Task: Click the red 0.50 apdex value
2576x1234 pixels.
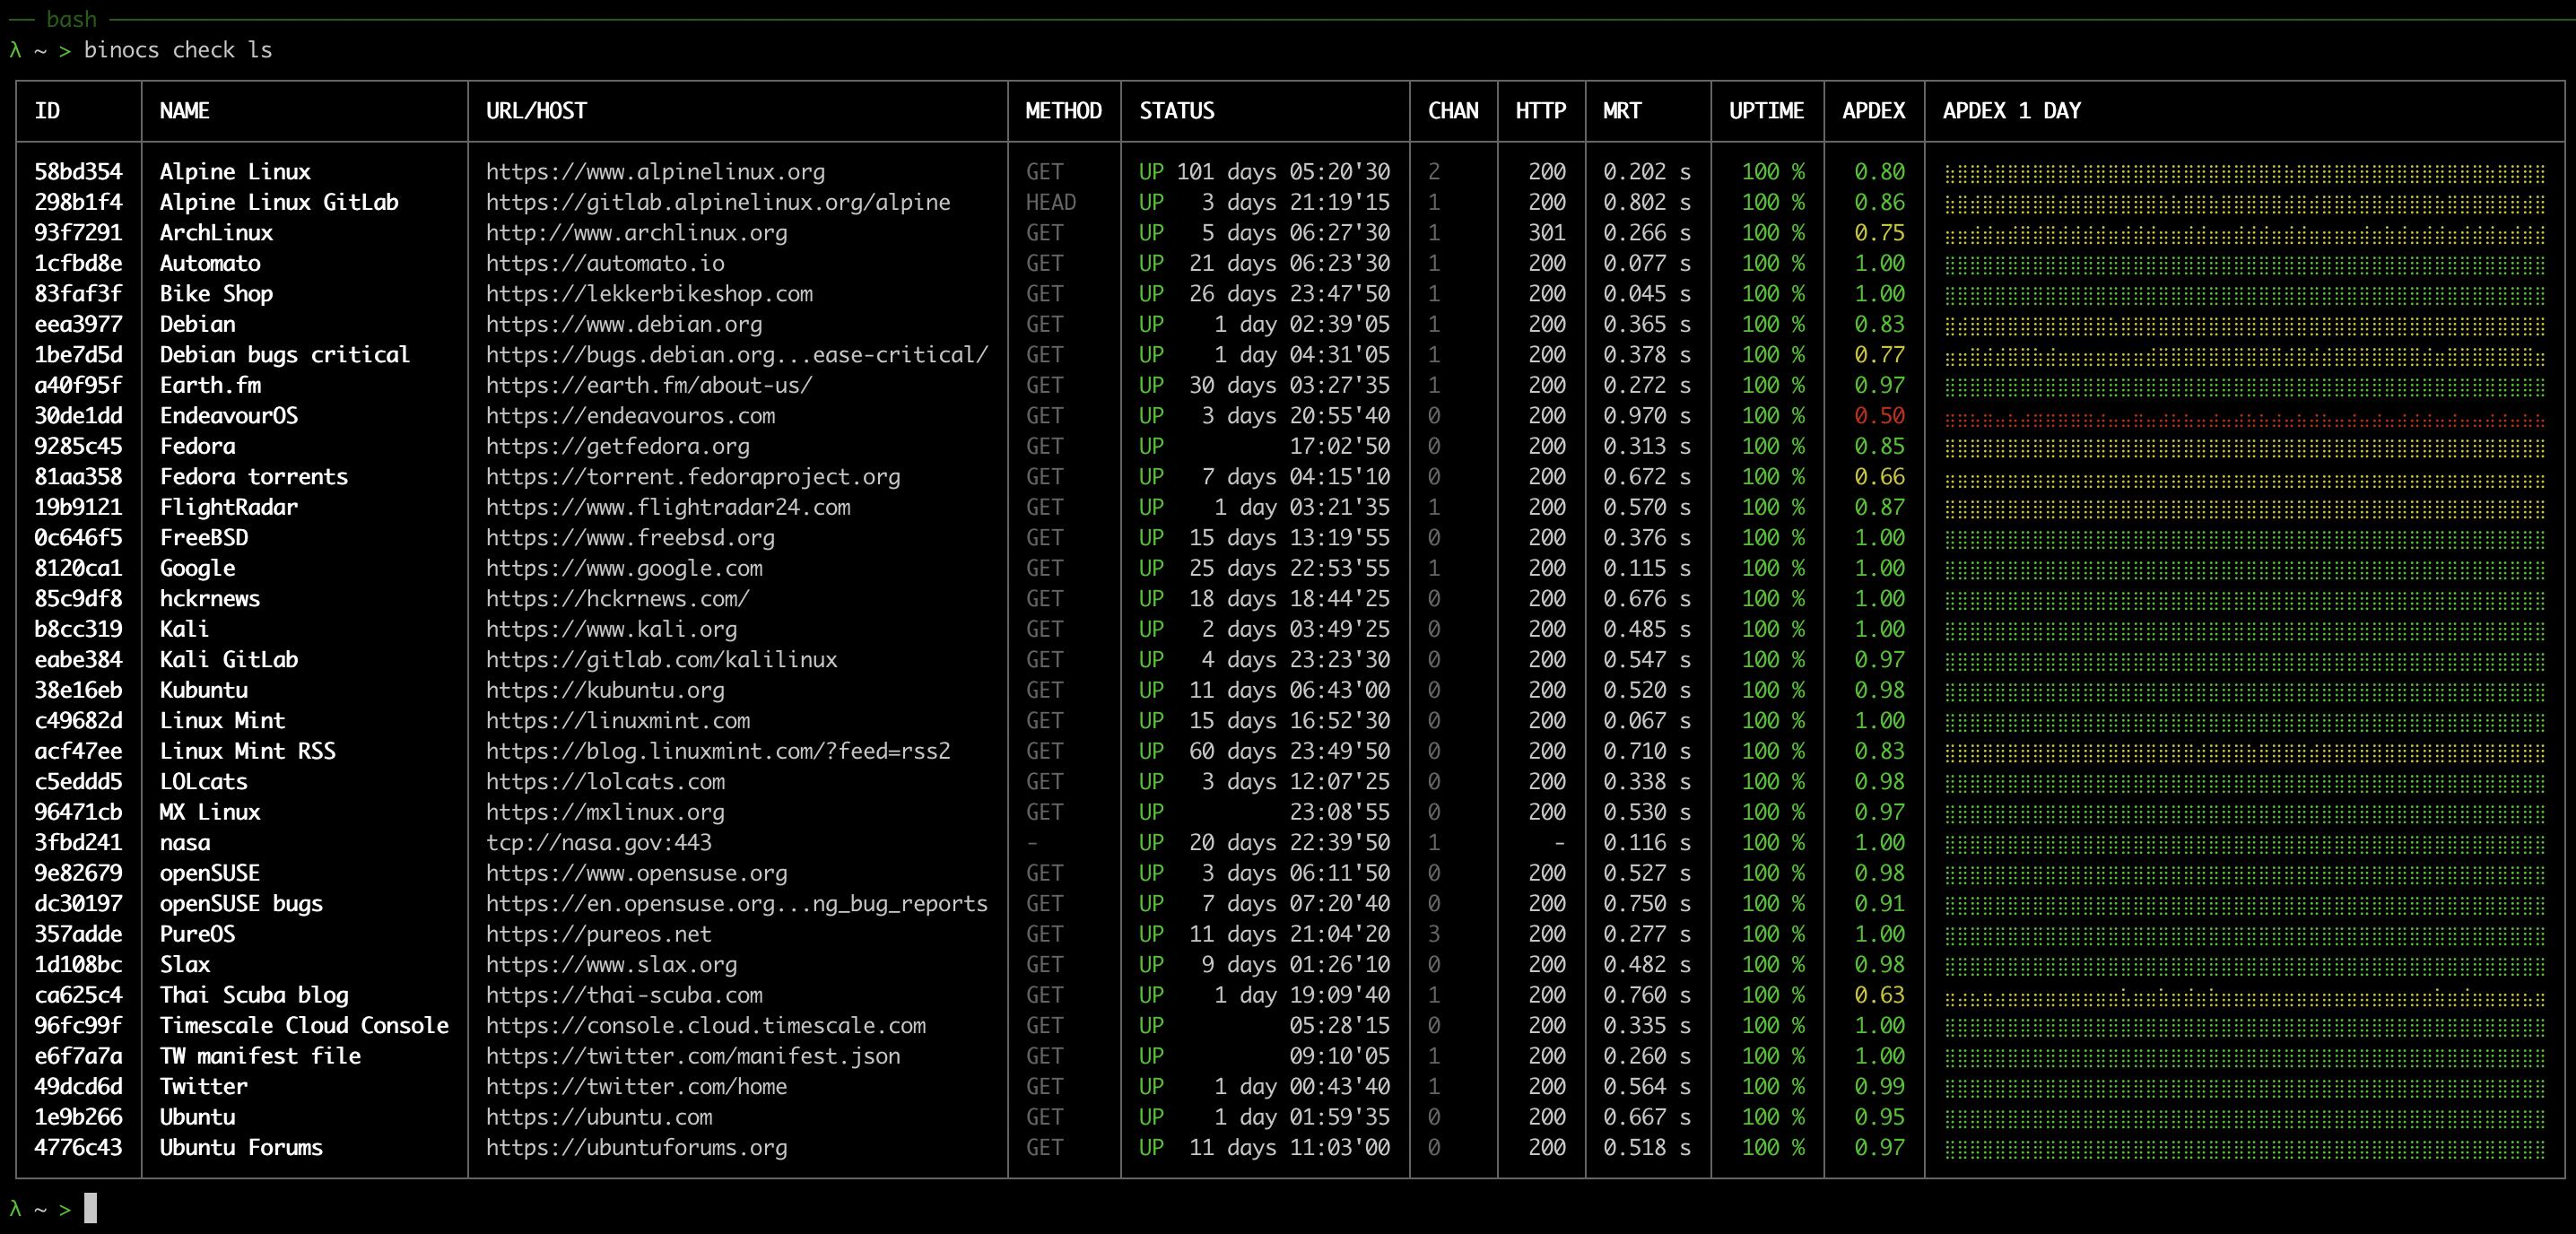Action: click(1879, 416)
